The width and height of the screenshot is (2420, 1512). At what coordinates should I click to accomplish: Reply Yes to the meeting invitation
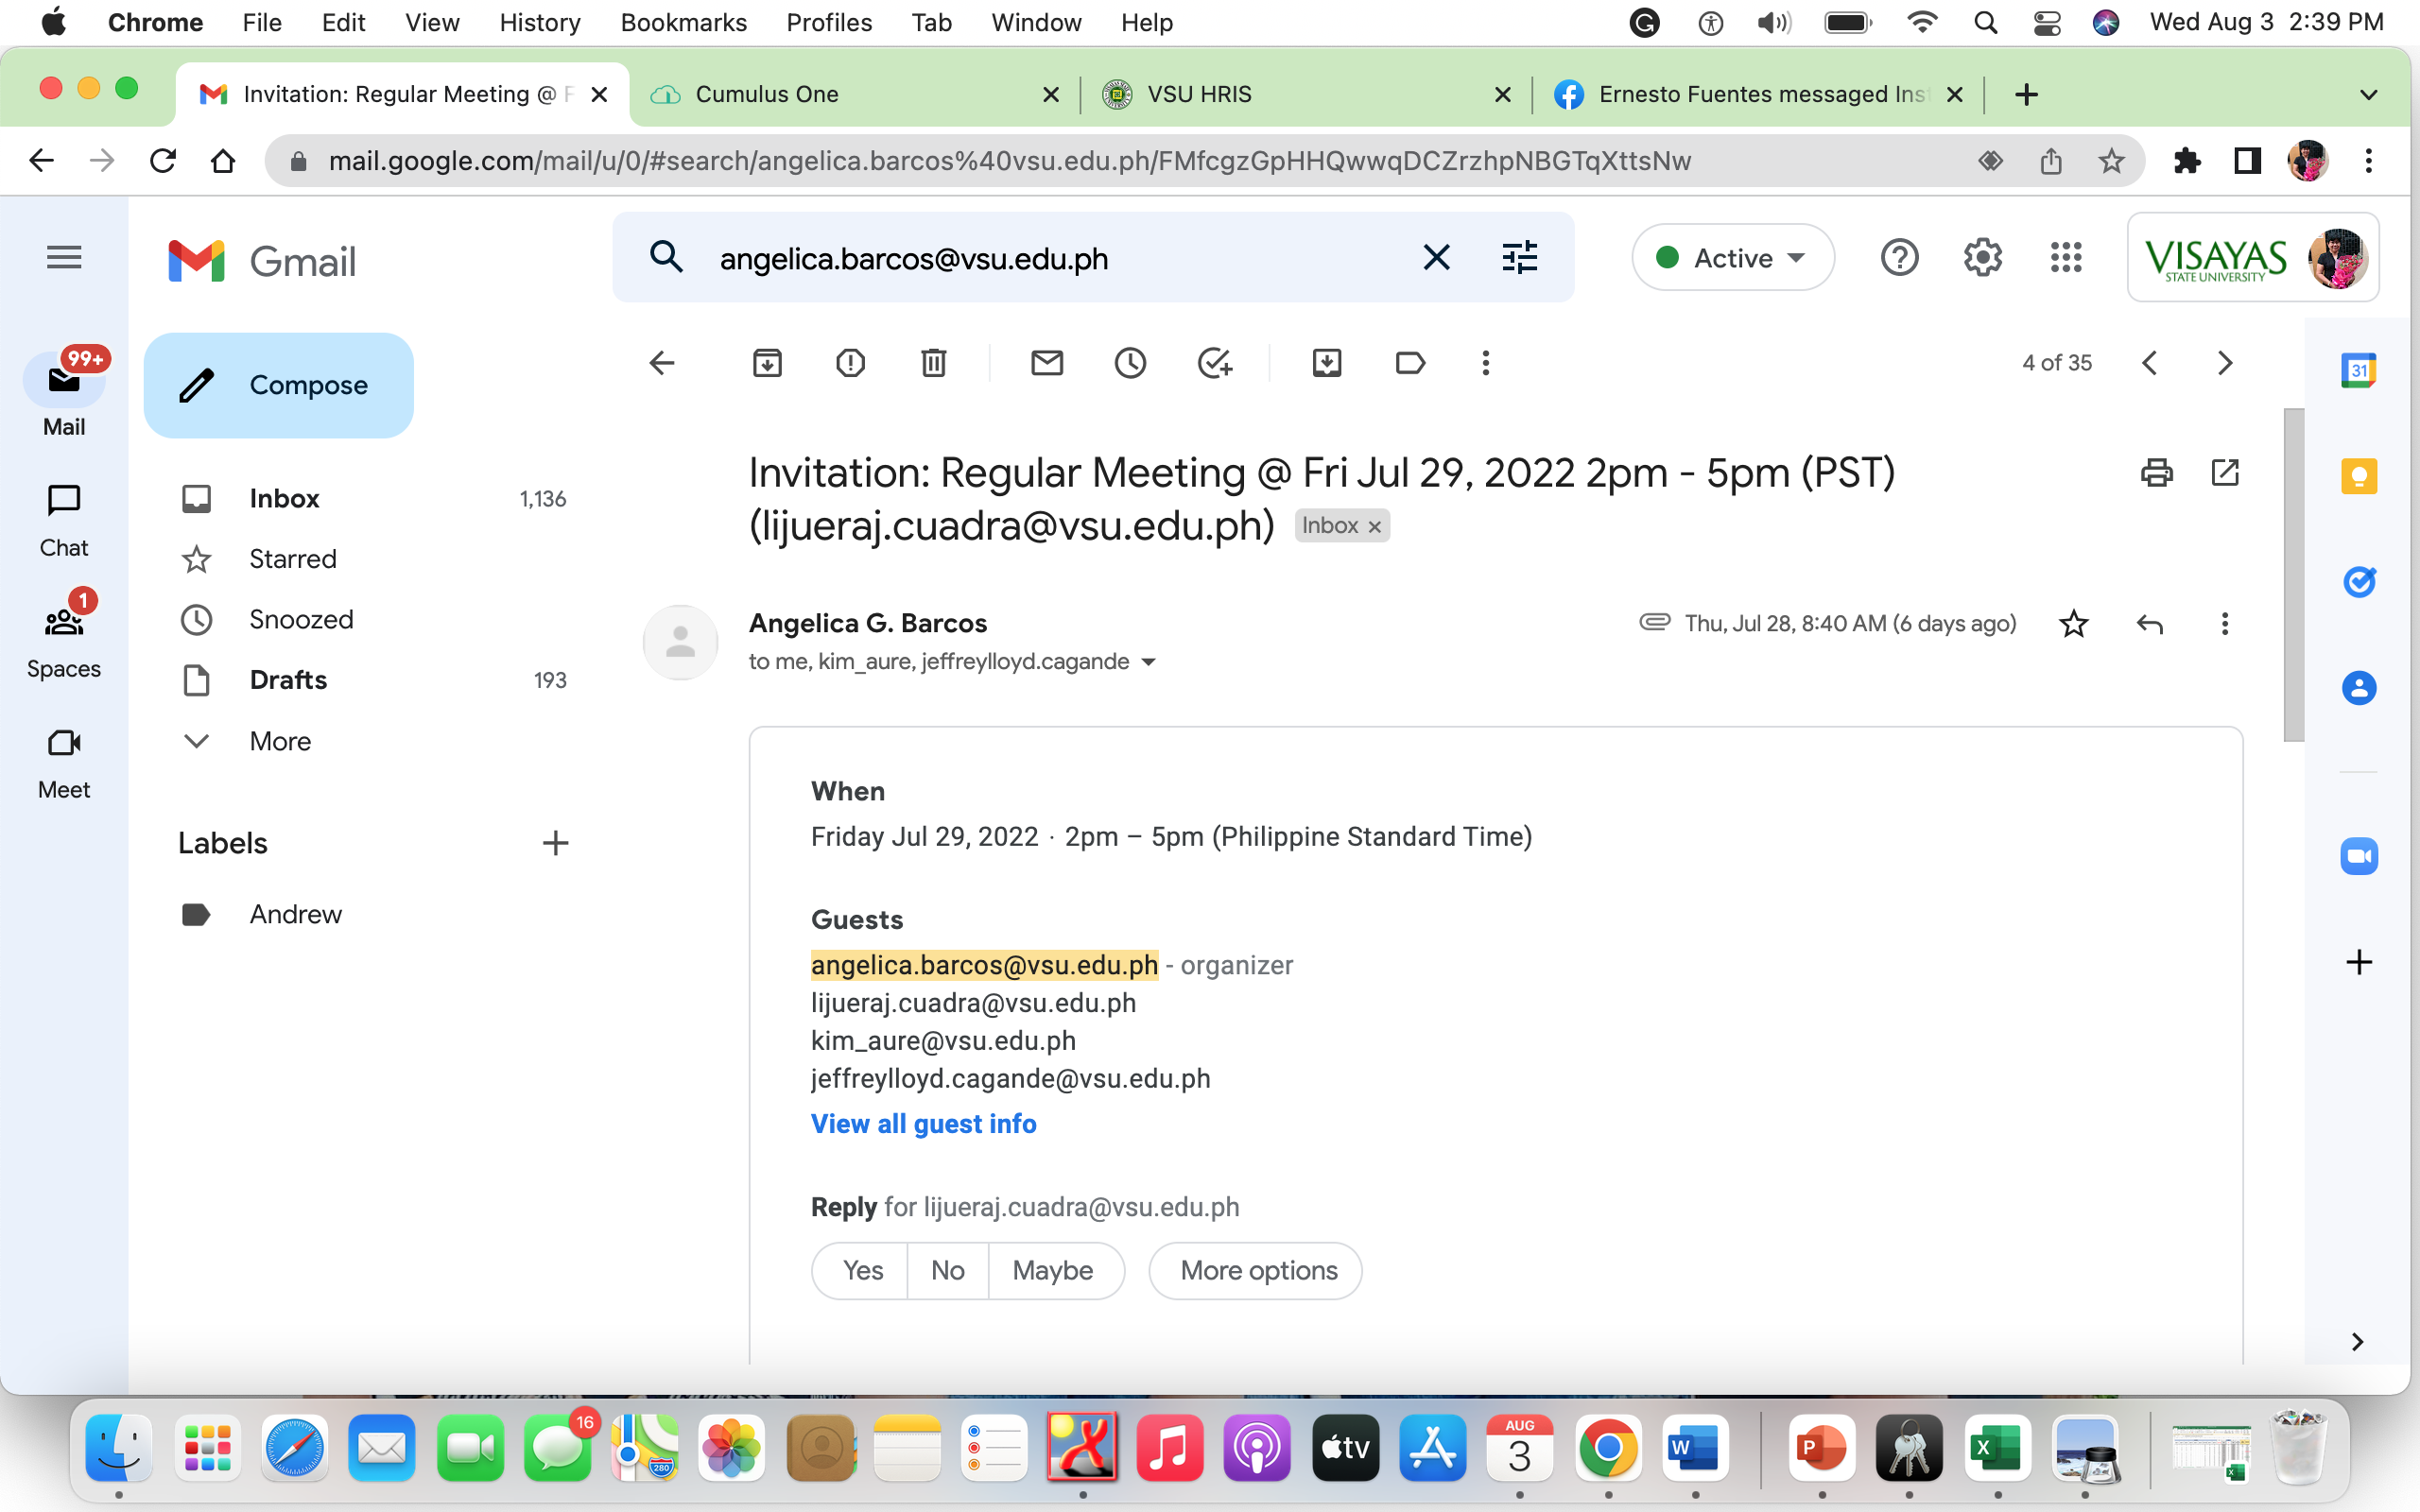(862, 1270)
